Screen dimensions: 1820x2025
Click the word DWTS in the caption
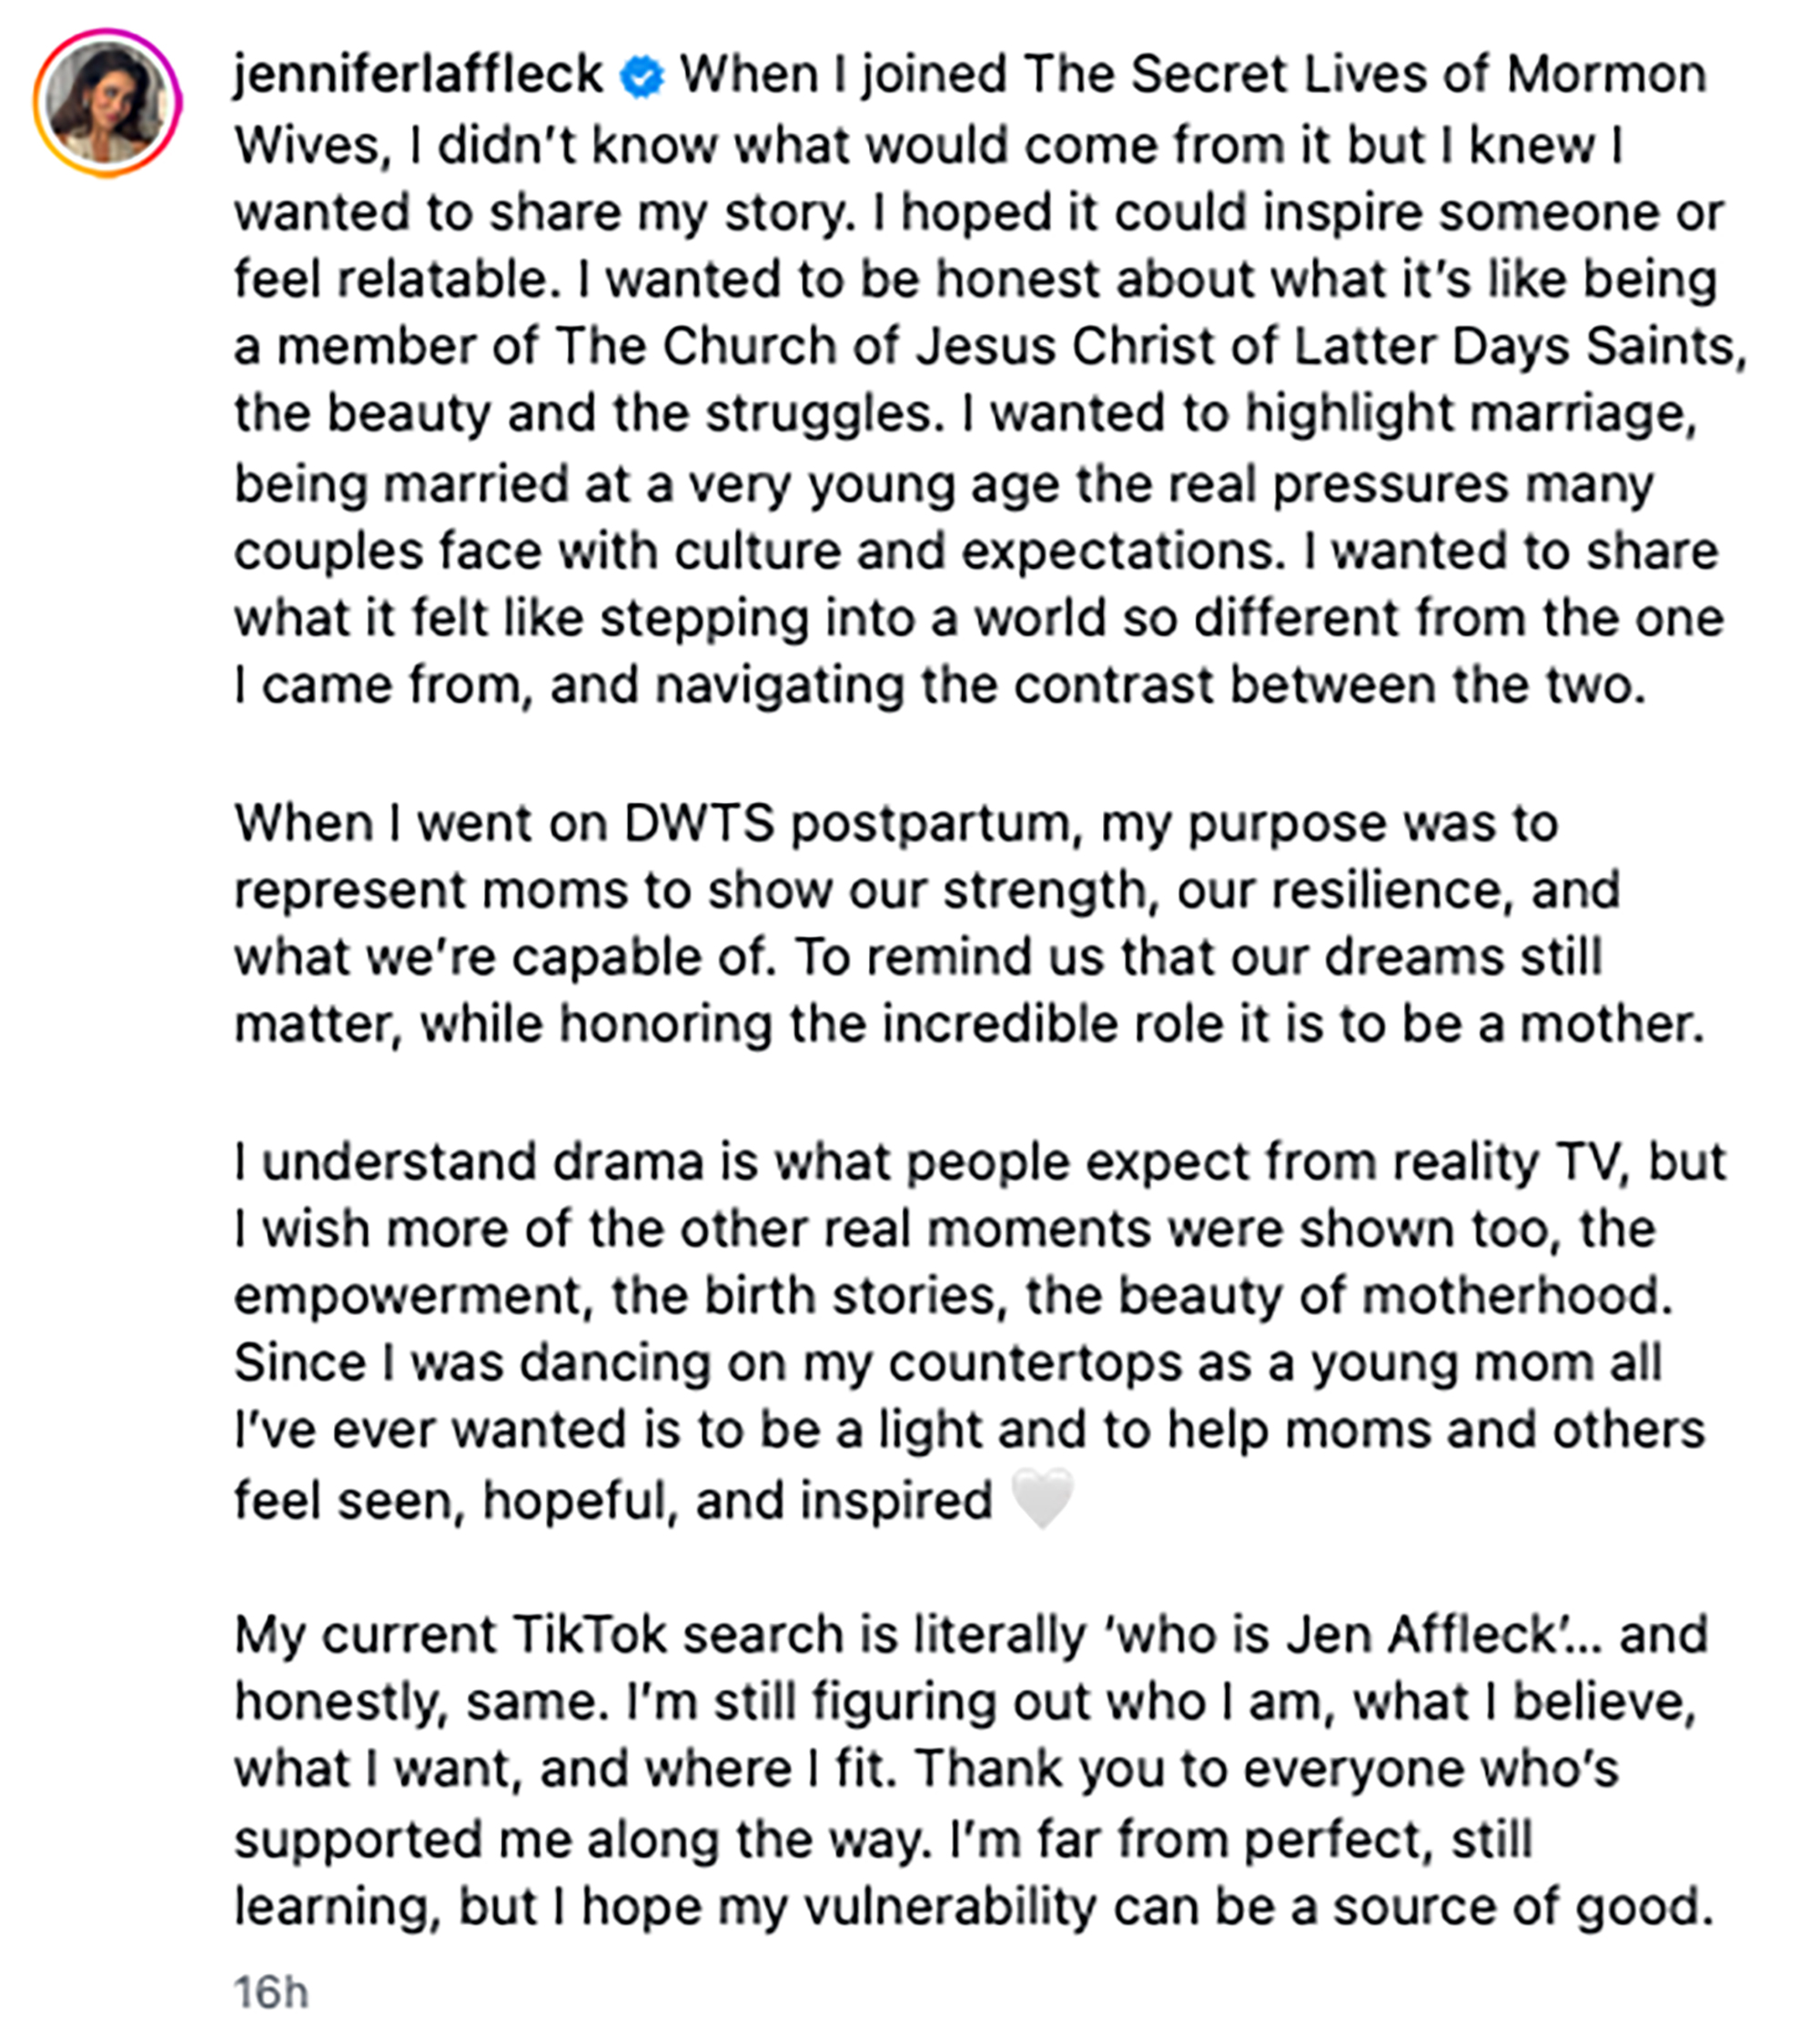(699, 824)
